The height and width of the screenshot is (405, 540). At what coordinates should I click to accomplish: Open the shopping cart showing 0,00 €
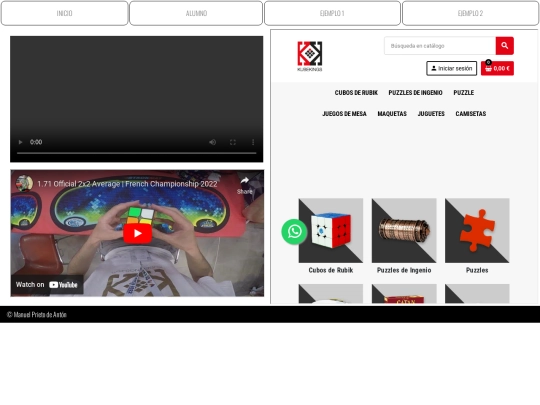[x=497, y=68]
